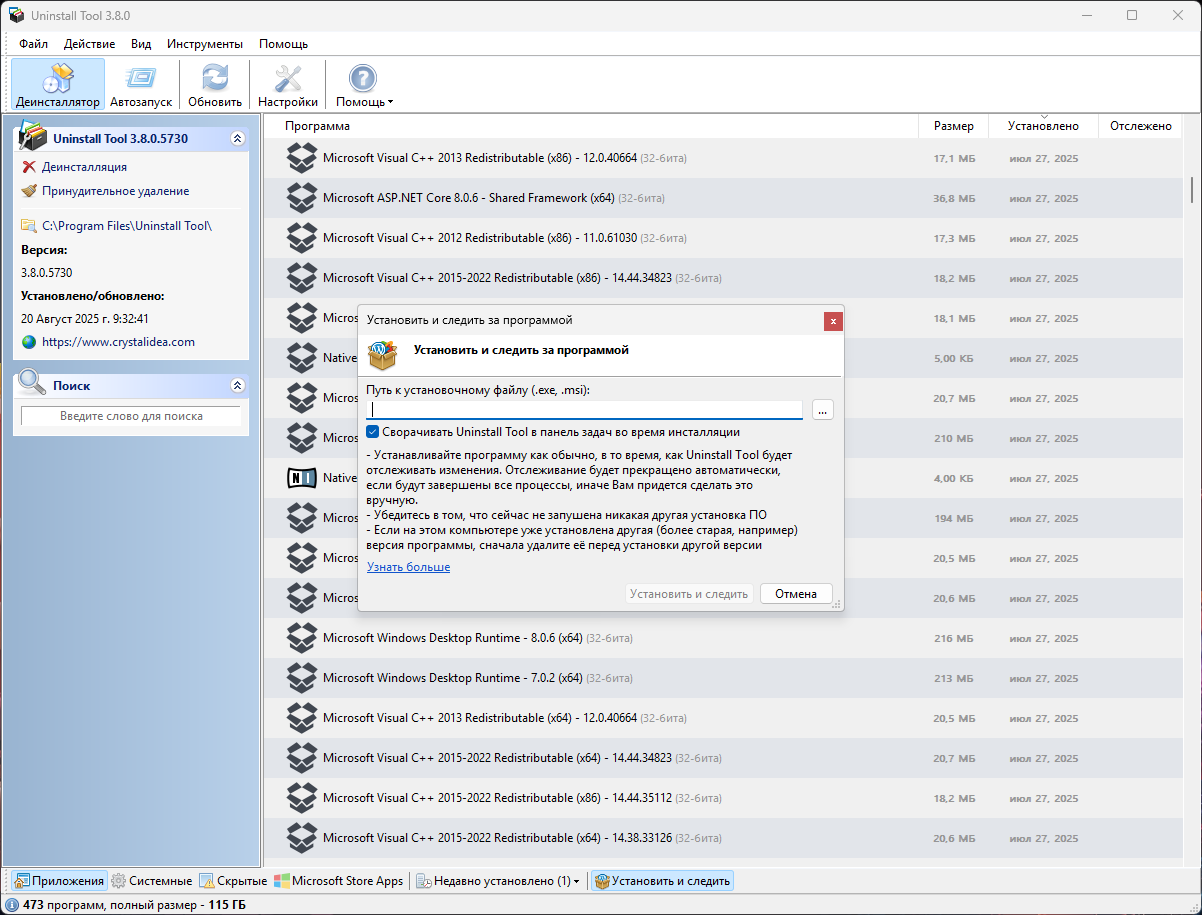Click the Отмена button in dialog
The image size is (1202, 915).
tap(796, 594)
